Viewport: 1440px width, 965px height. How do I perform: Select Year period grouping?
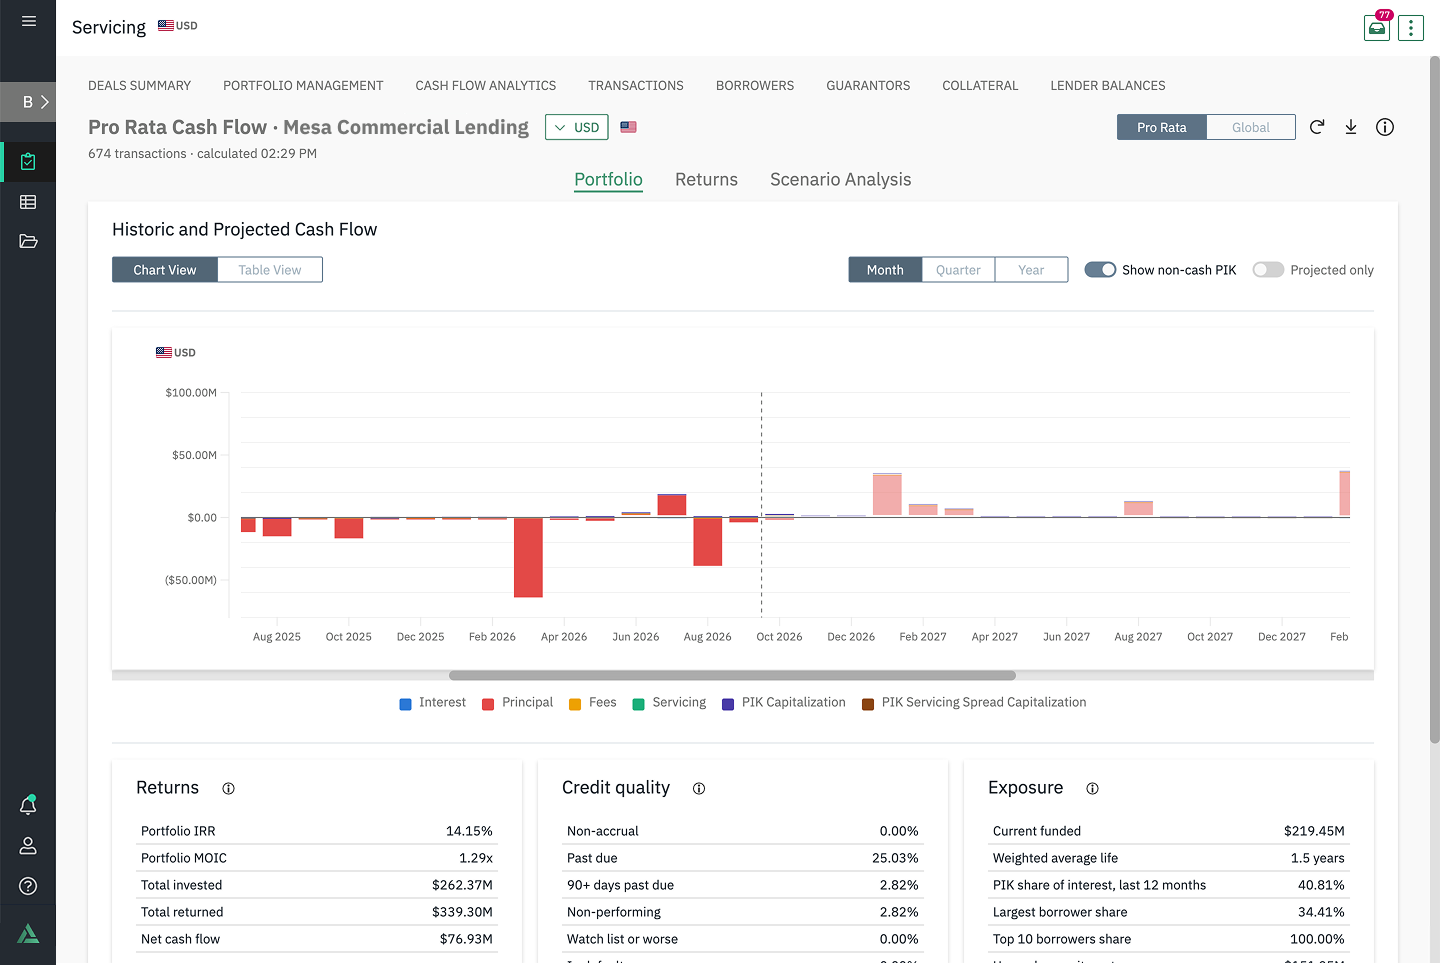coord(1031,270)
